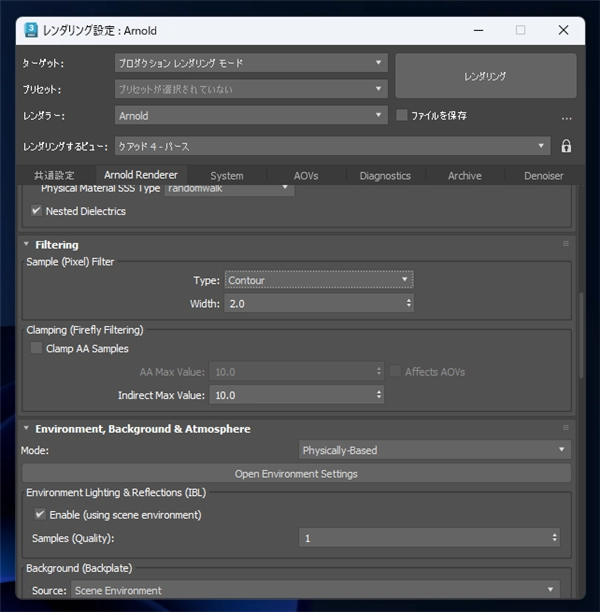The width and height of the screenshot is (600, 612).
Task: Click the Environment rollout grip handle
Action: click(566, 428)
